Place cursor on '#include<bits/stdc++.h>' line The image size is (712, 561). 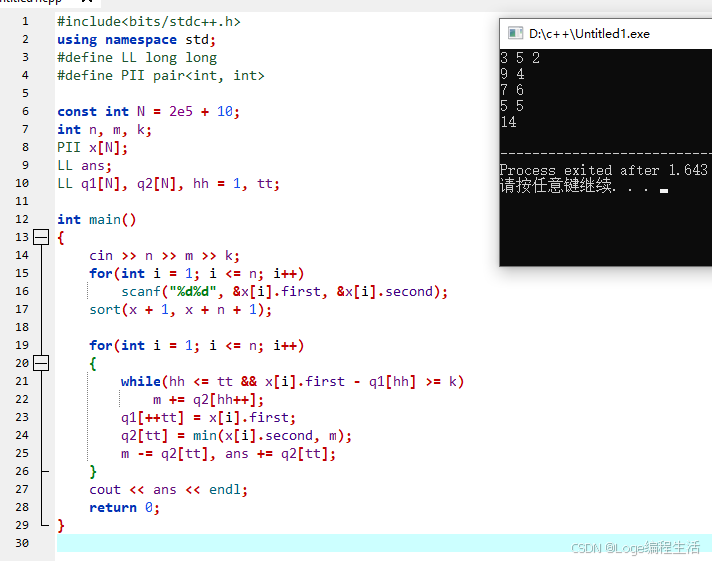pos(148,21)
